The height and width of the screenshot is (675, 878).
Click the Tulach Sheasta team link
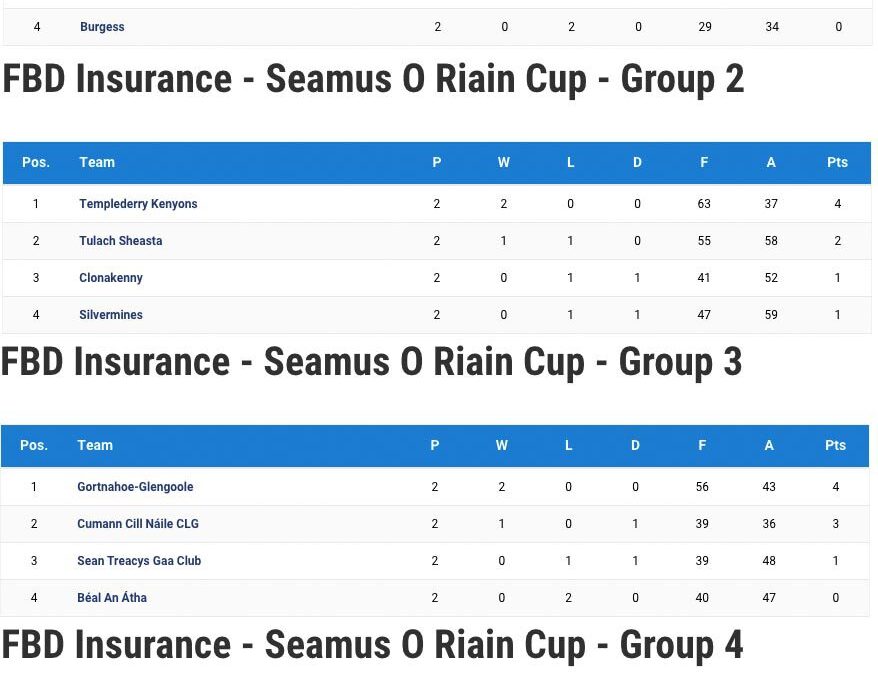tap(120, 241)
